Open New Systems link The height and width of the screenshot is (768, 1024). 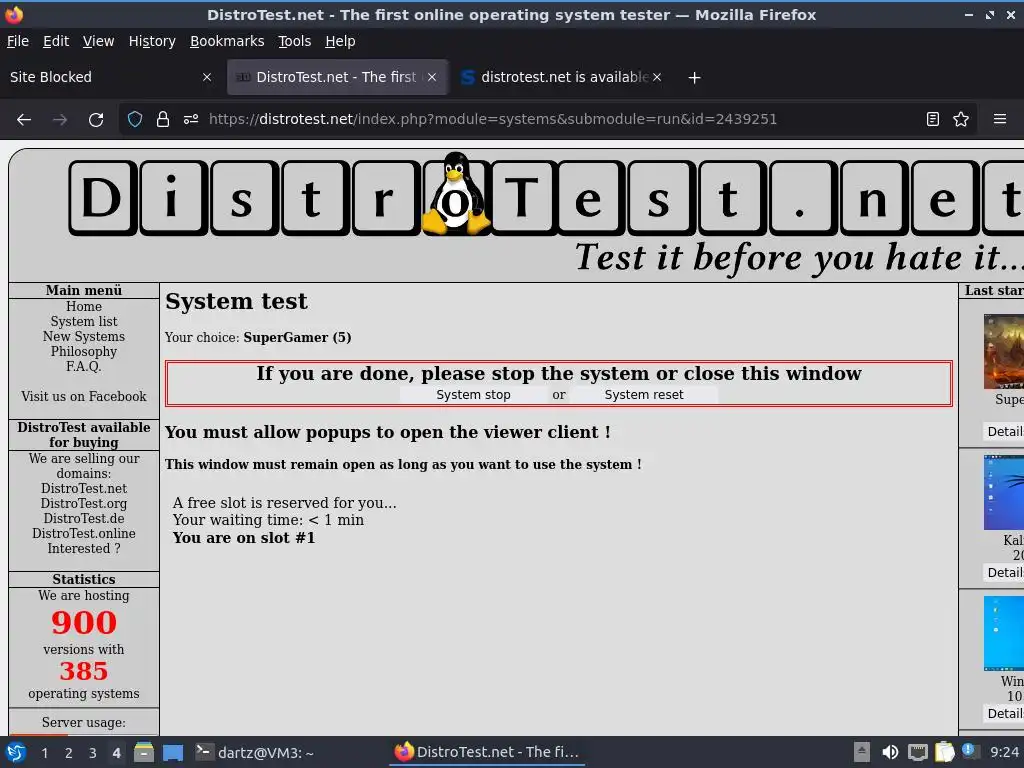click(84, 336)
